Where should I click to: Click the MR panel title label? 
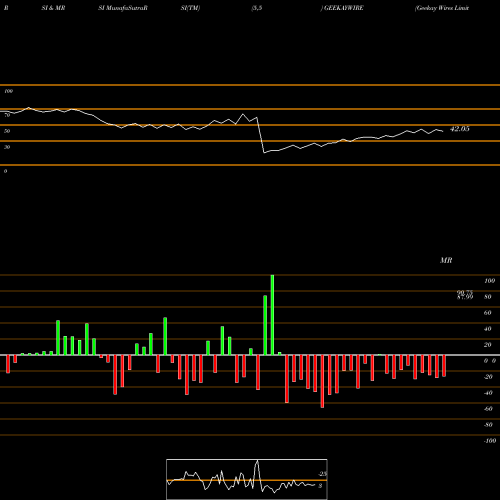pyautogui.click(x=446, y=260)
